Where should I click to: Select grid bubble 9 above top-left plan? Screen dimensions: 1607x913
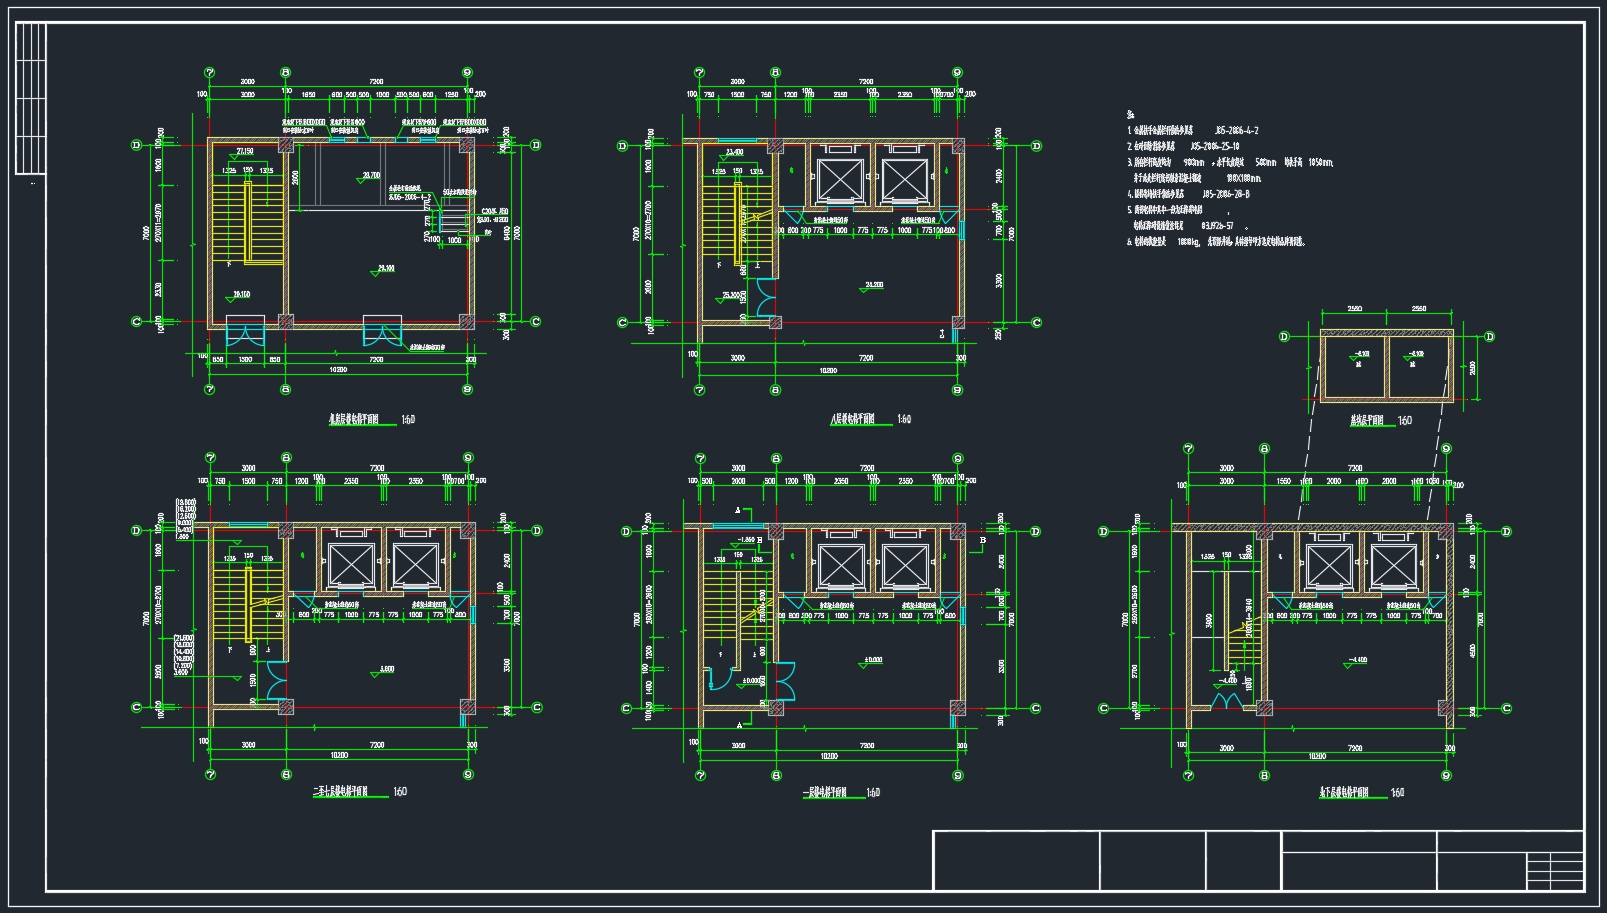coord(468,73)
